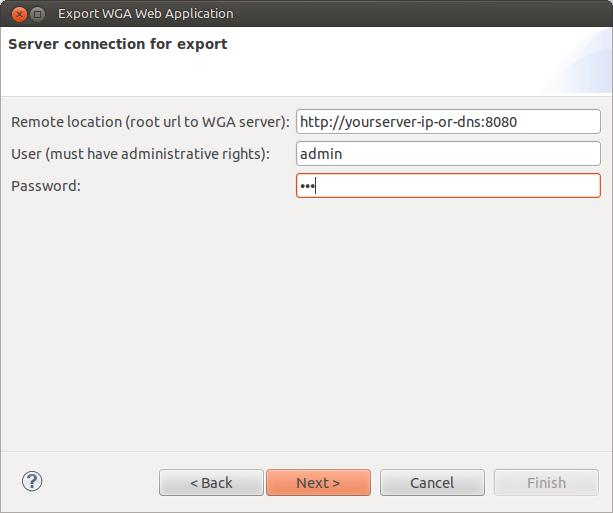Focus the User administrative rights field
Screen dimensions: 613x513
click(x=448, y=154)
